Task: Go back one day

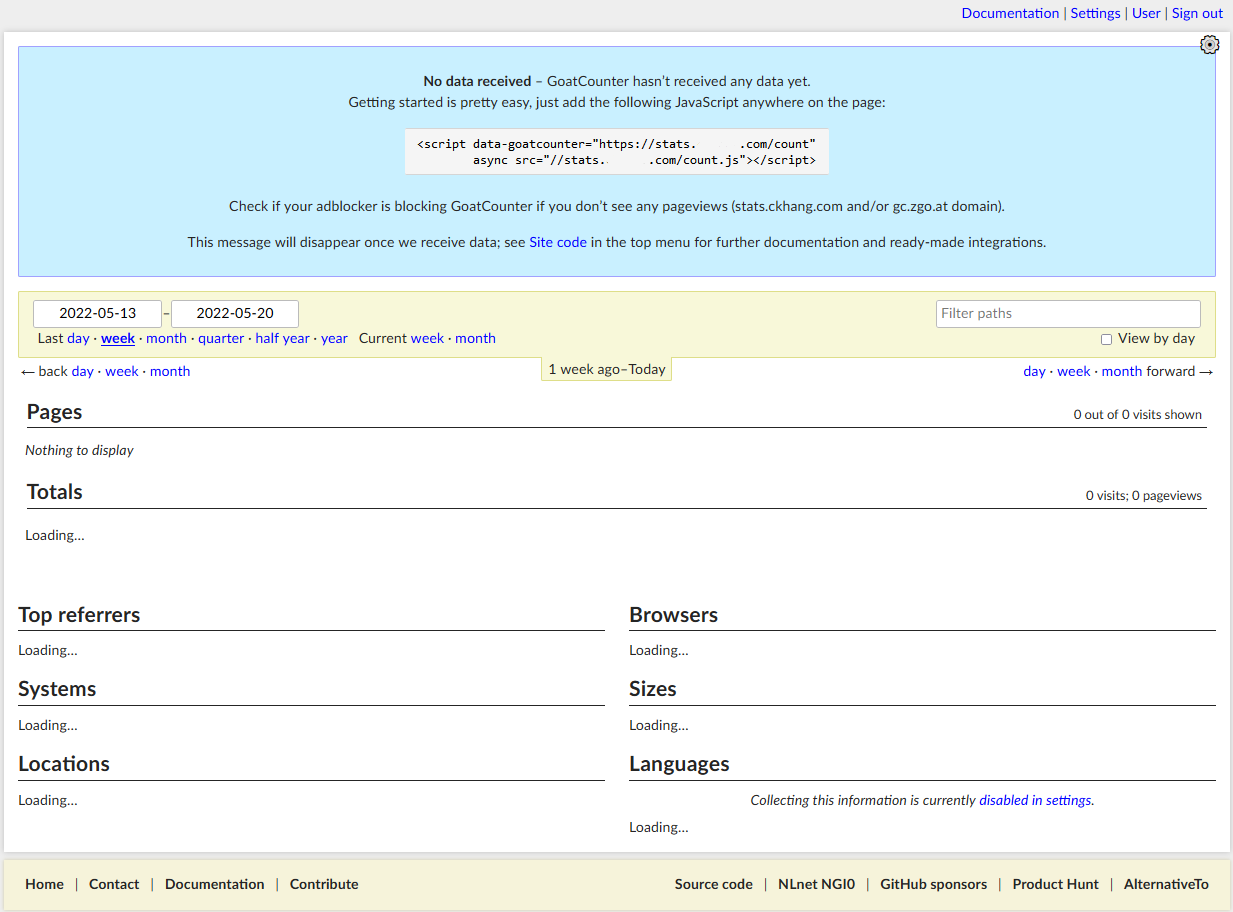Action: point(82,371)
